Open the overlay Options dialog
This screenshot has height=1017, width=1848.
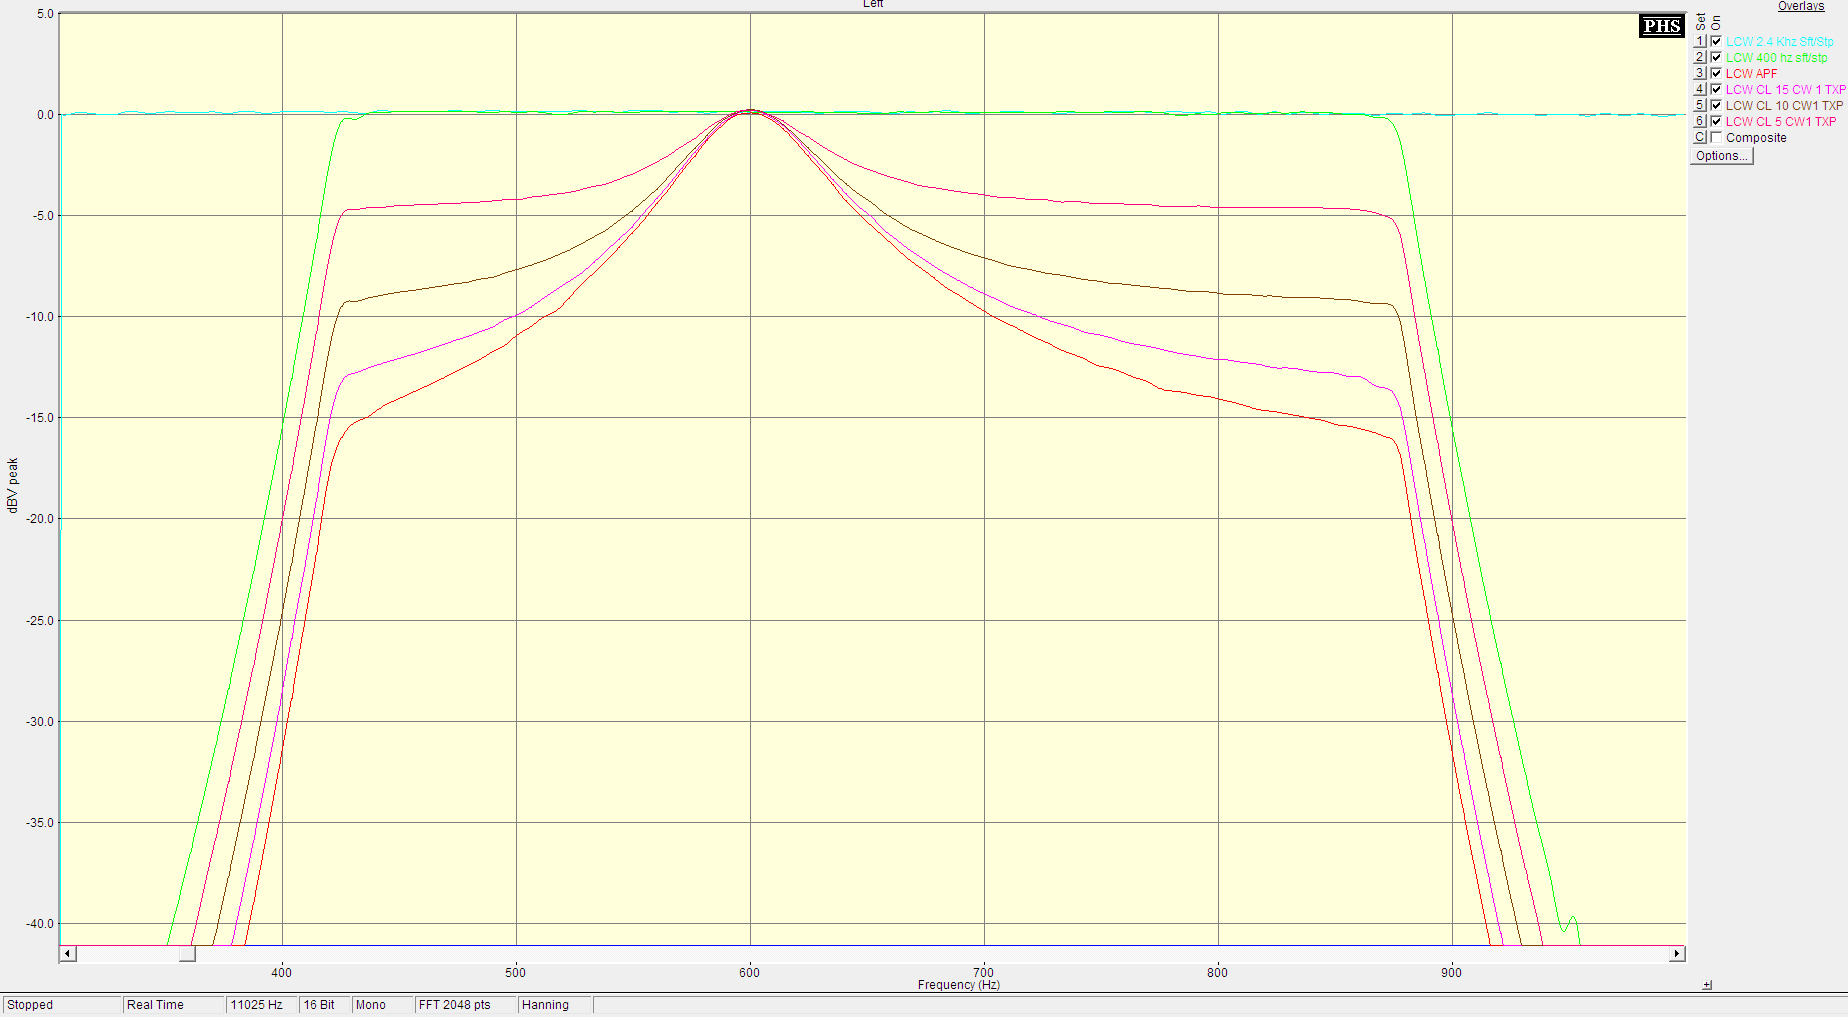pyautogui.click(x=1721, y=156)
